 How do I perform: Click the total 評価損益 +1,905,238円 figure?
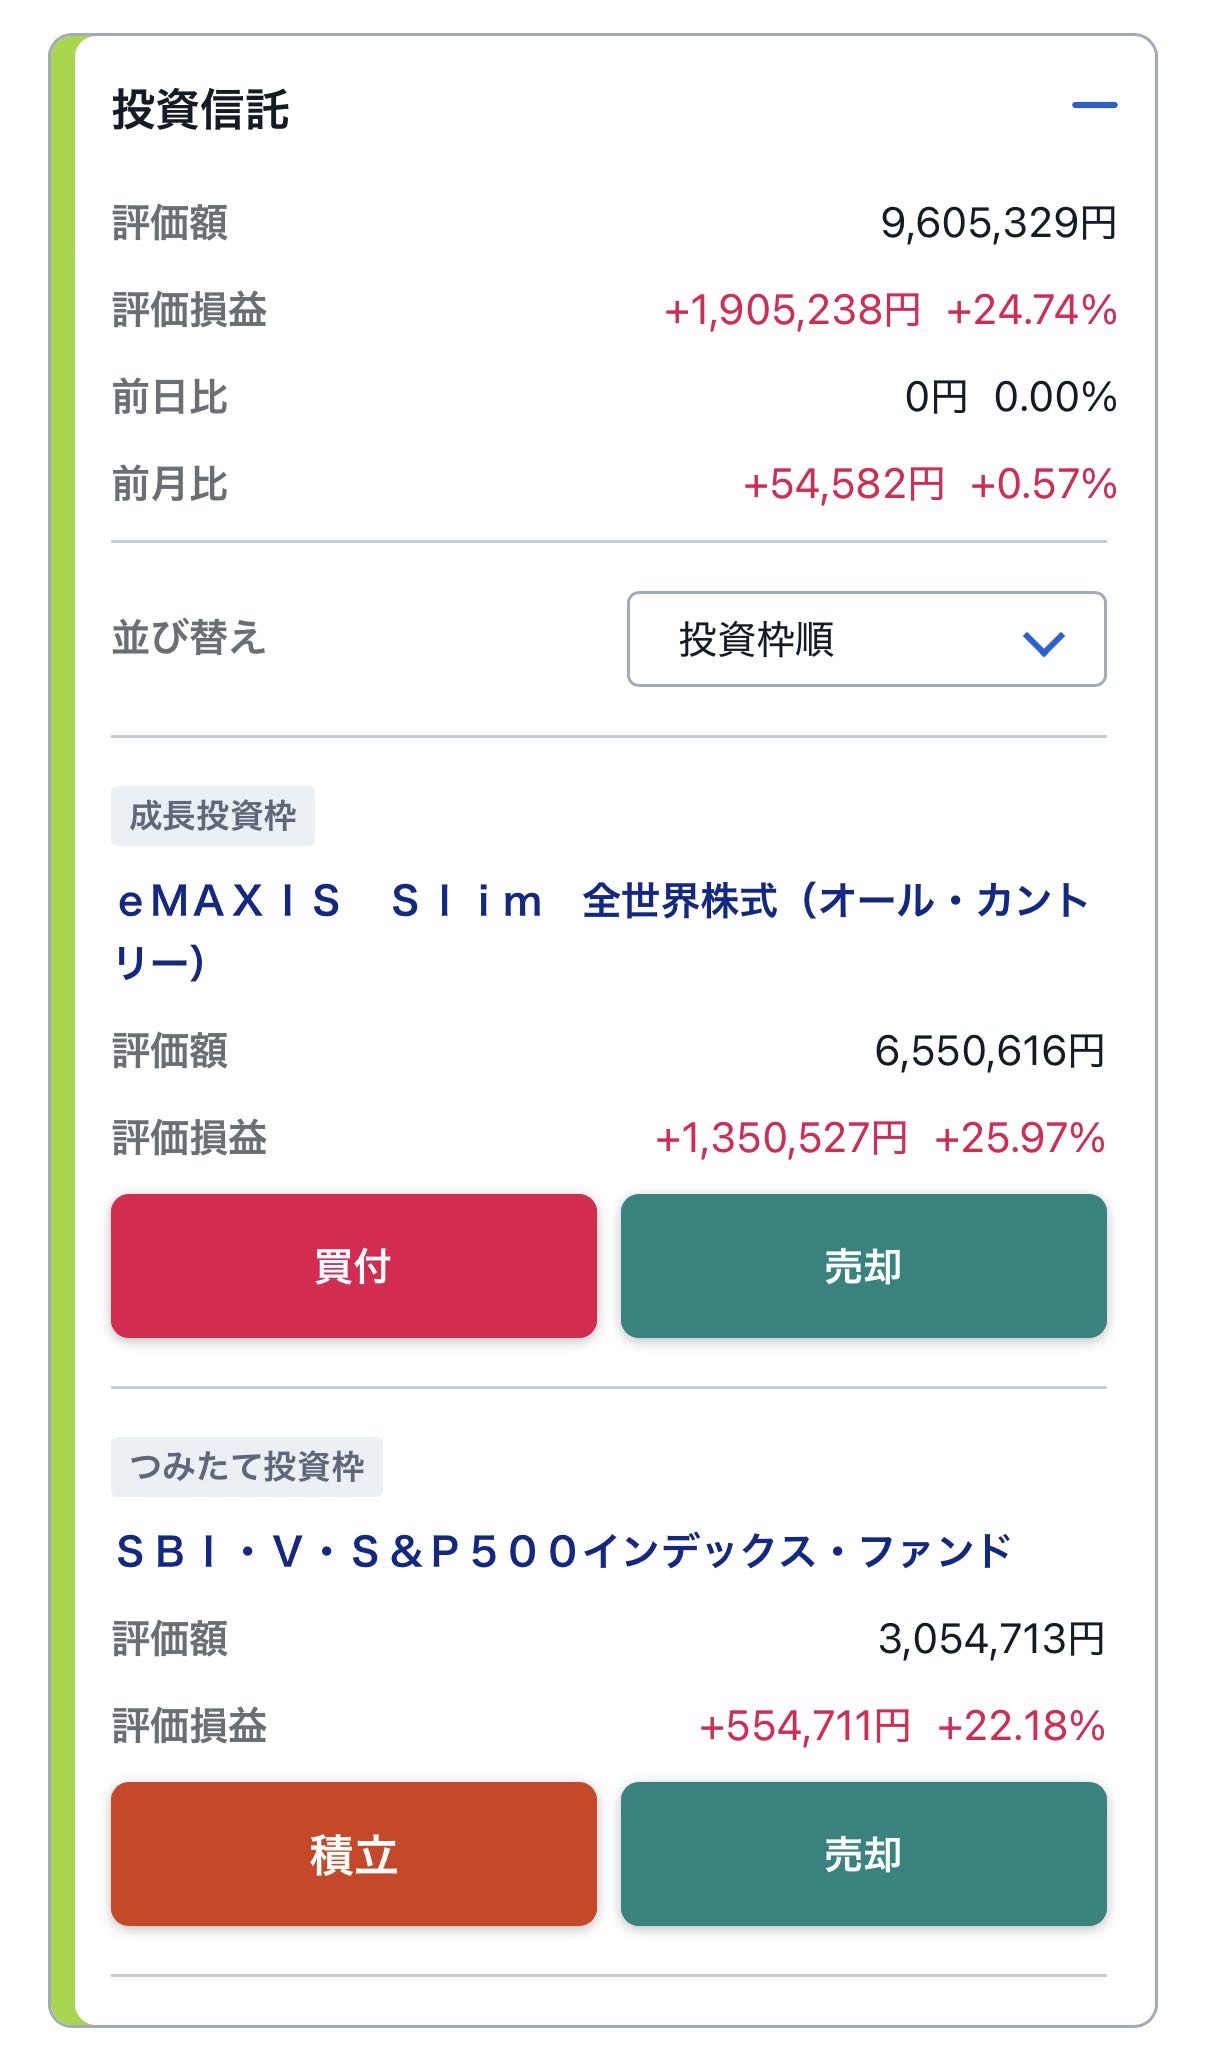[x=792, y=311]
